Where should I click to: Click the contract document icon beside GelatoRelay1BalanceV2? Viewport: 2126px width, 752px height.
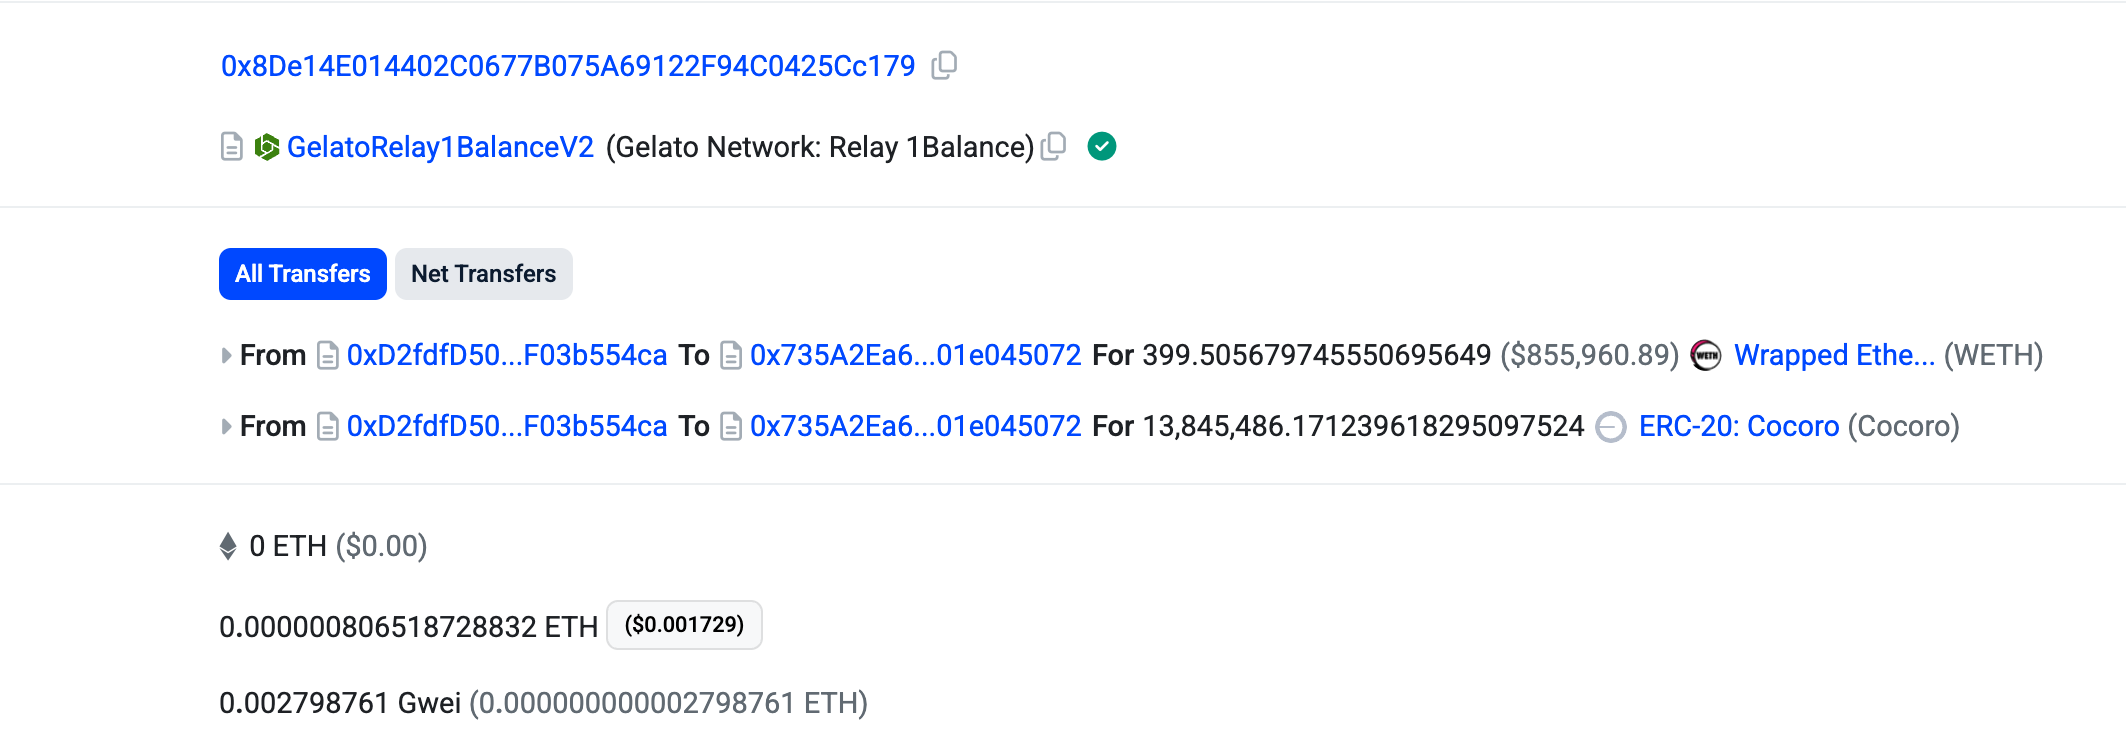pos(231,147)
